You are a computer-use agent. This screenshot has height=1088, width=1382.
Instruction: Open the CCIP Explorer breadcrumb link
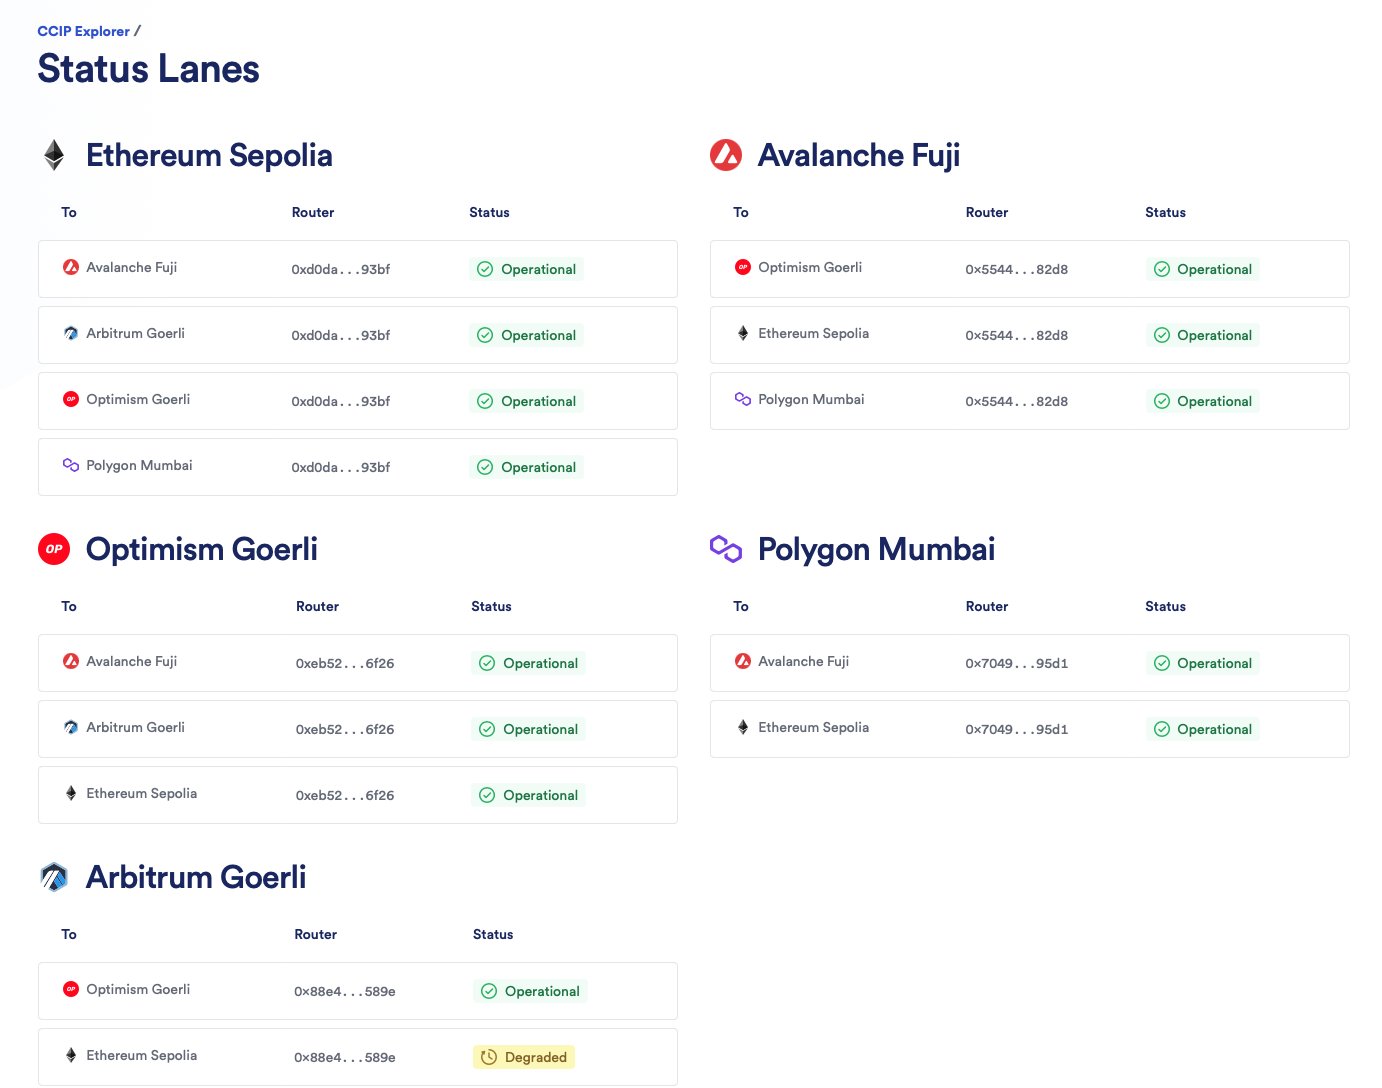pyautogui.click(x=84, y=31)
